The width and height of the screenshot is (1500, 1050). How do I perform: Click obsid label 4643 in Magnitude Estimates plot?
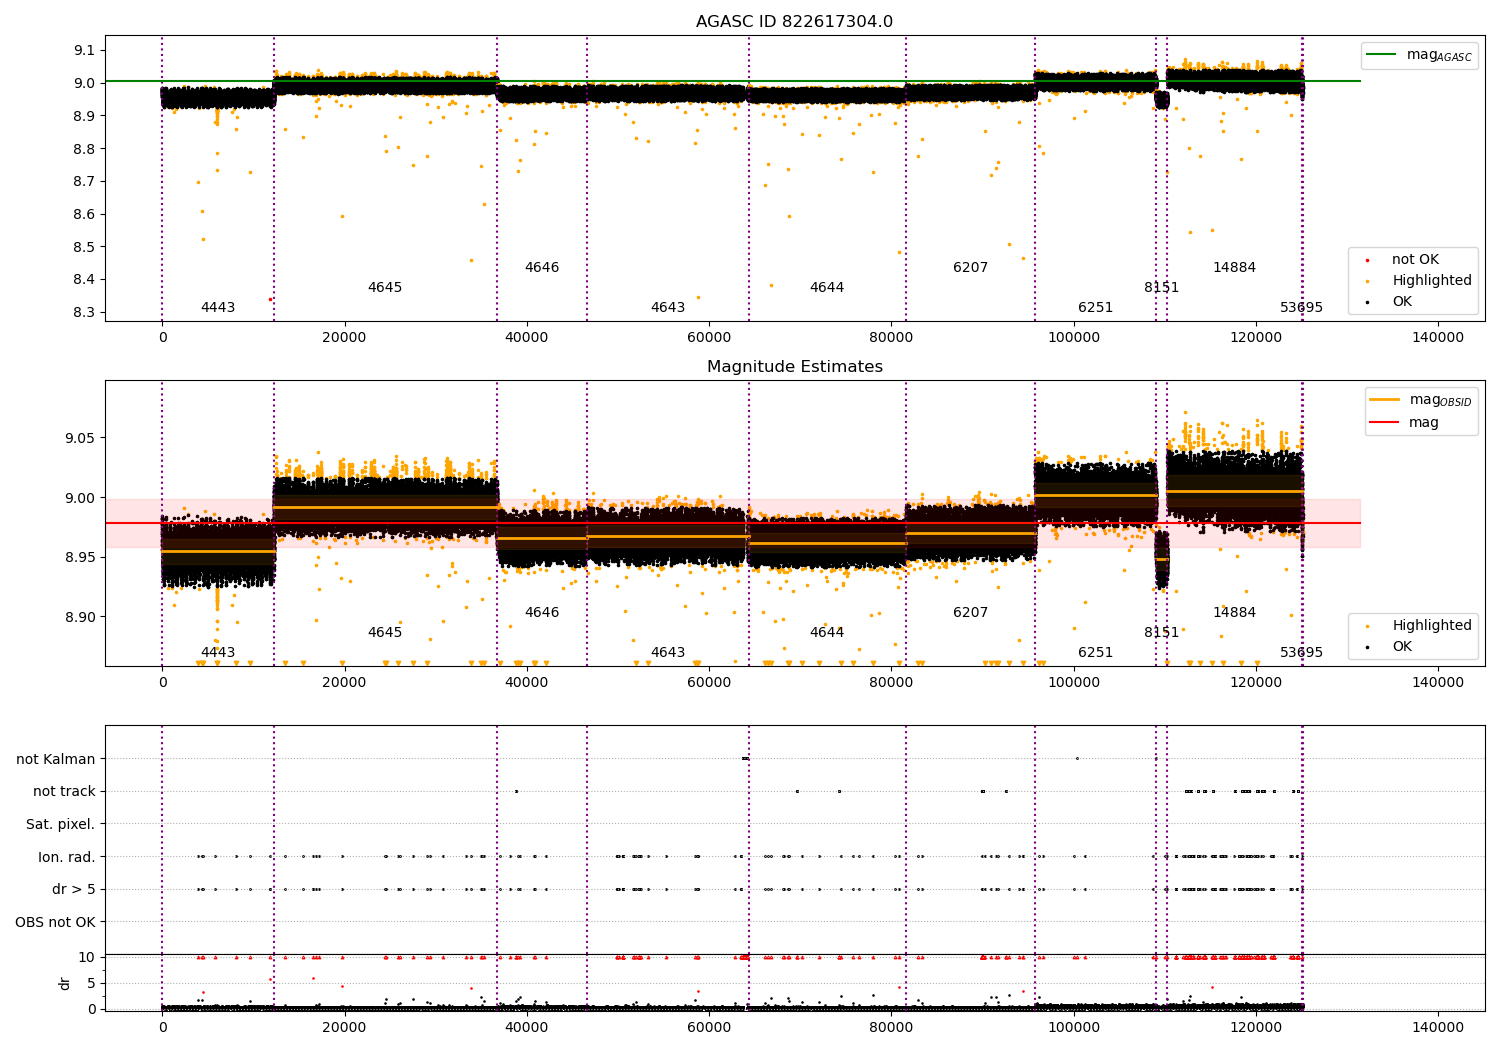(668, 653)
